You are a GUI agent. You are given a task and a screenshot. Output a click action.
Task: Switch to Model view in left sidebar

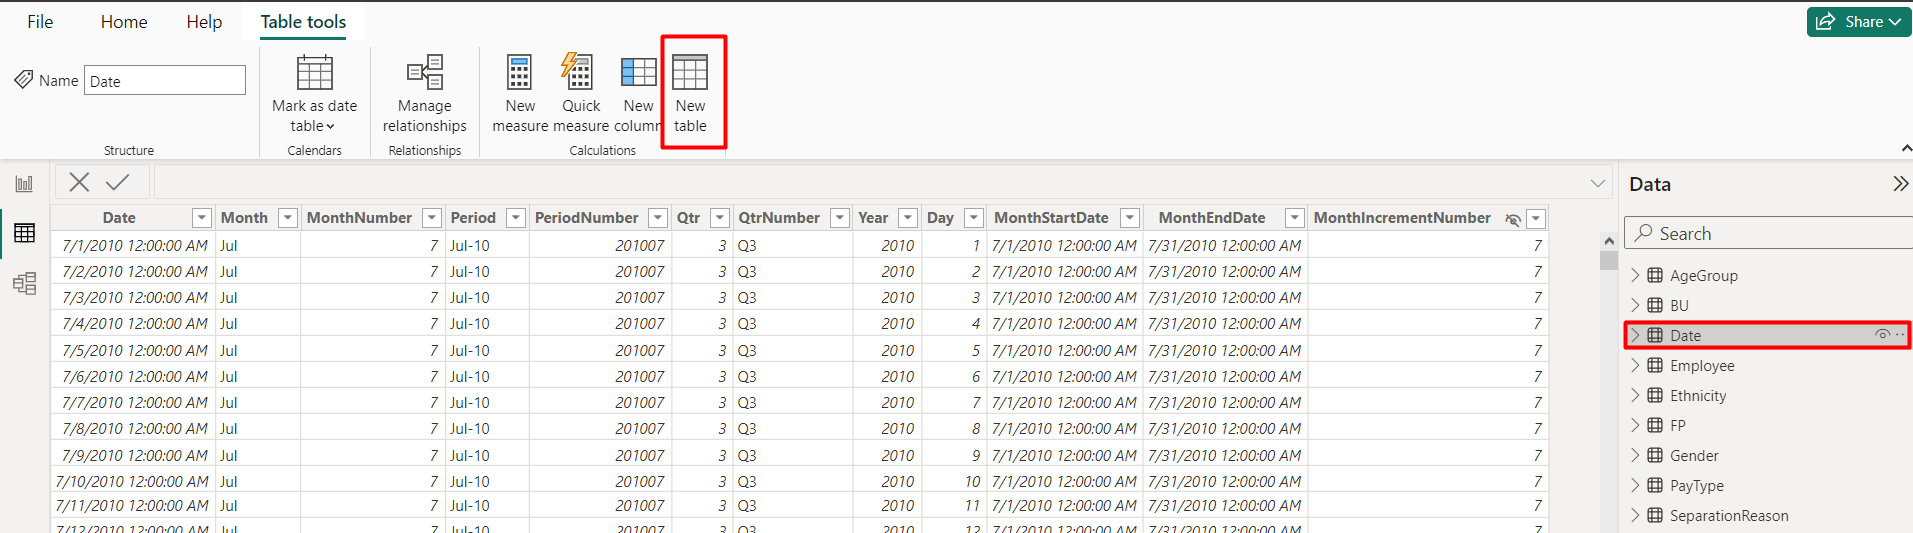click(x=24, y=283)
